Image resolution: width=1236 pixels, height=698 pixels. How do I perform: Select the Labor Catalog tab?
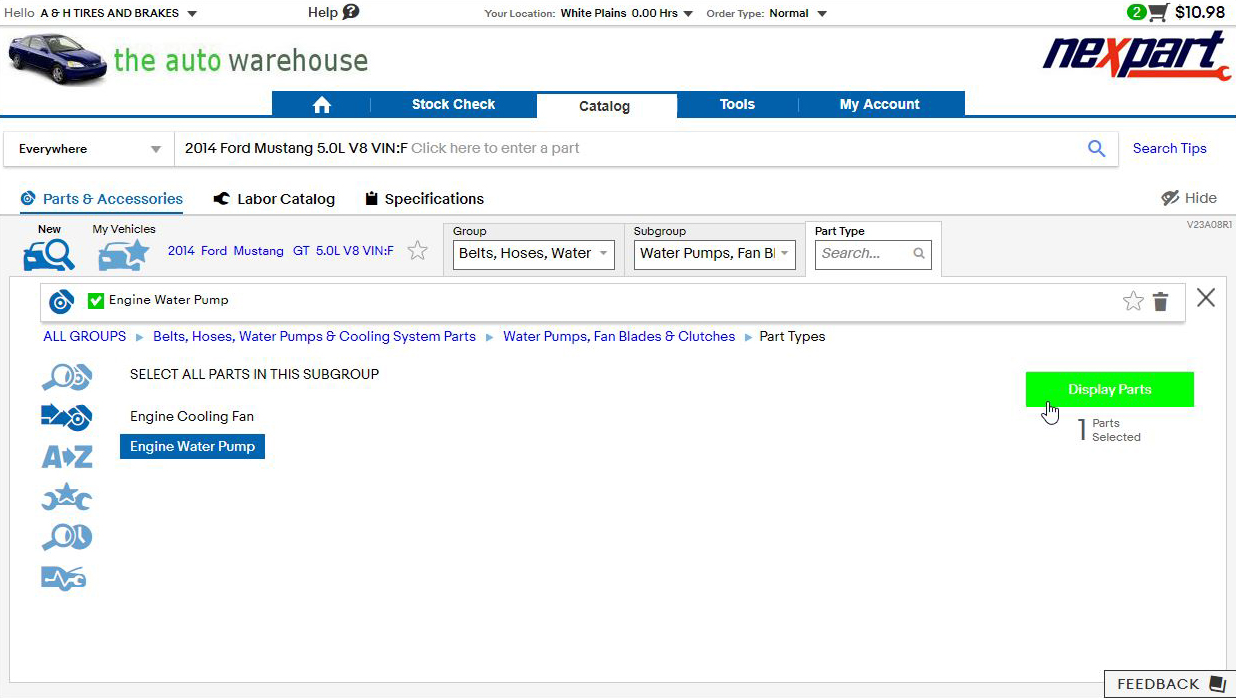coord(274,199)
